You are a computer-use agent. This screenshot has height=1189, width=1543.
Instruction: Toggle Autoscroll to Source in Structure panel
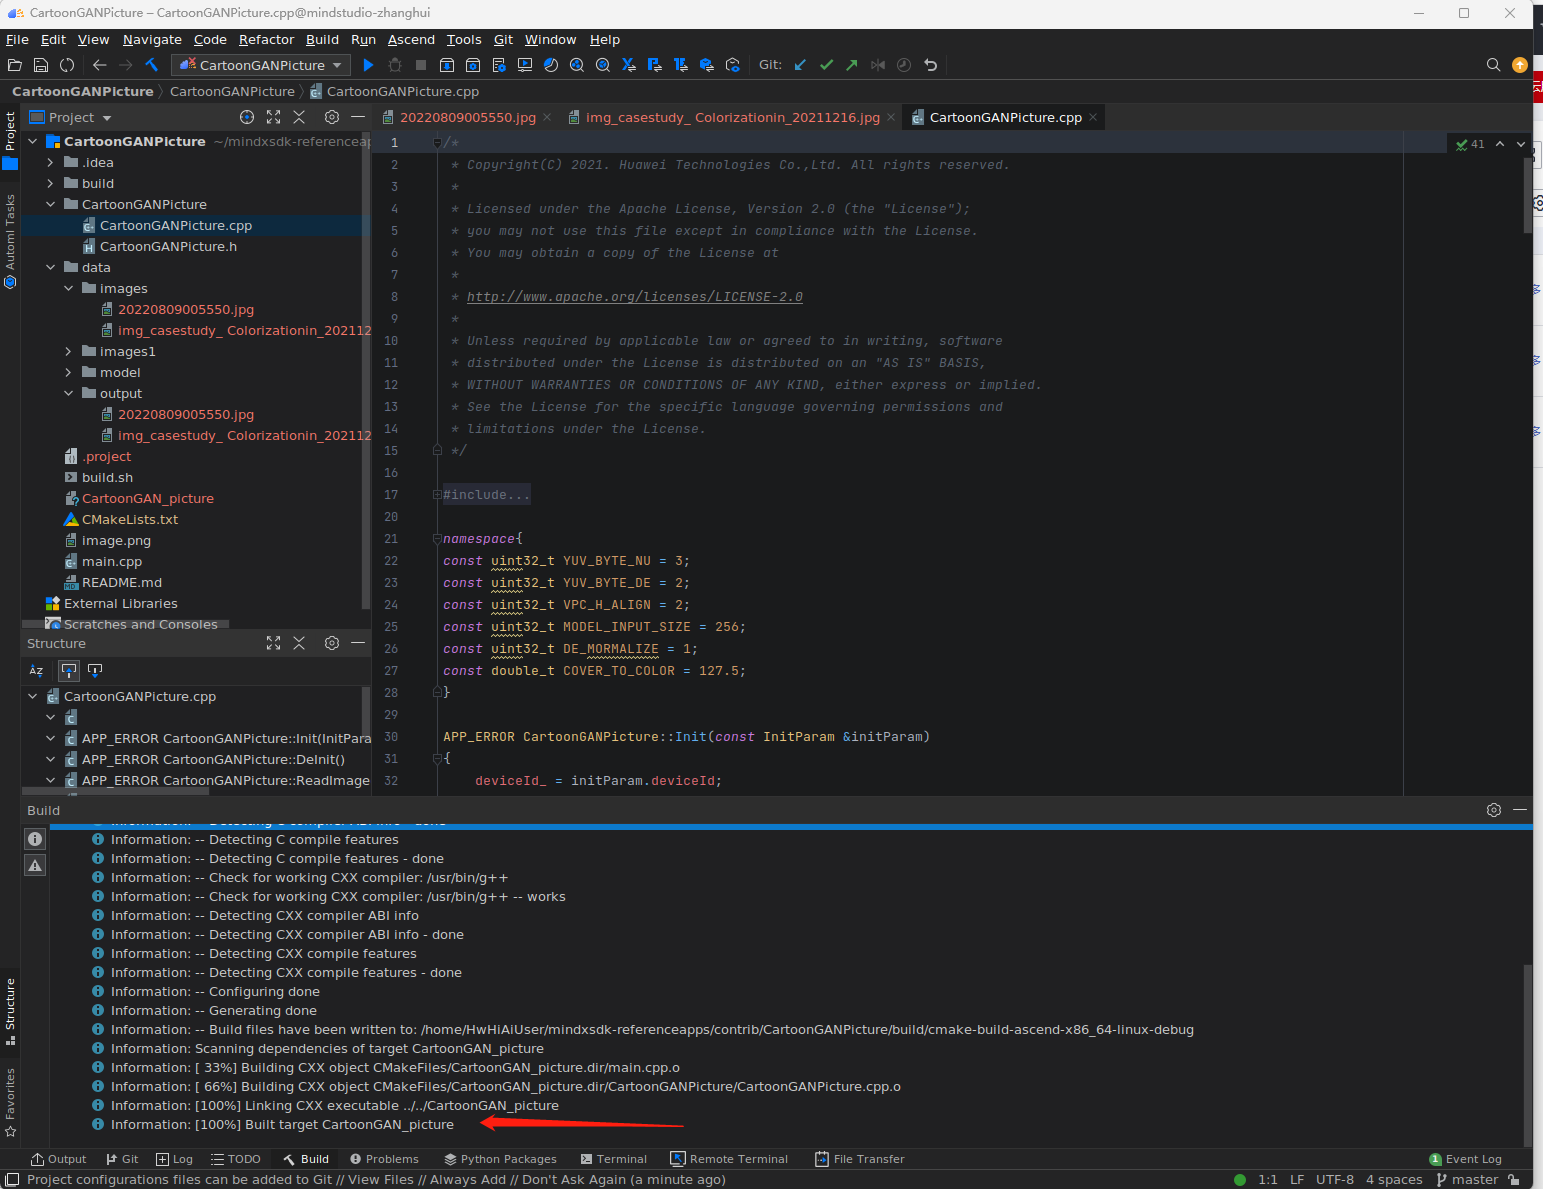coord(69,670)
